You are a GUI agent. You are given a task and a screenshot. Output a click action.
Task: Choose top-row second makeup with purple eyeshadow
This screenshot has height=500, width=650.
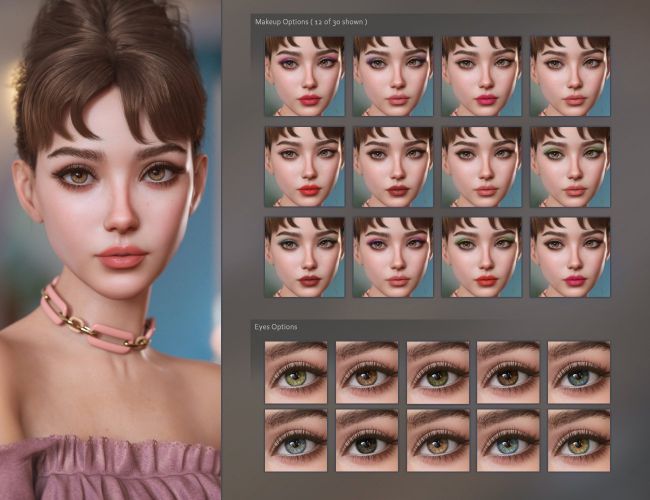click(392, 77)
